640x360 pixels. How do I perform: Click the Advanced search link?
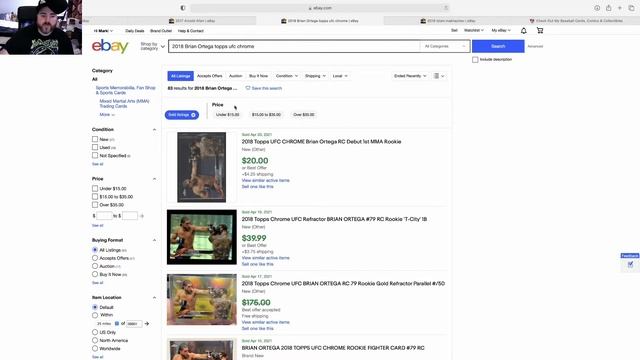click(x=535, y=47)
